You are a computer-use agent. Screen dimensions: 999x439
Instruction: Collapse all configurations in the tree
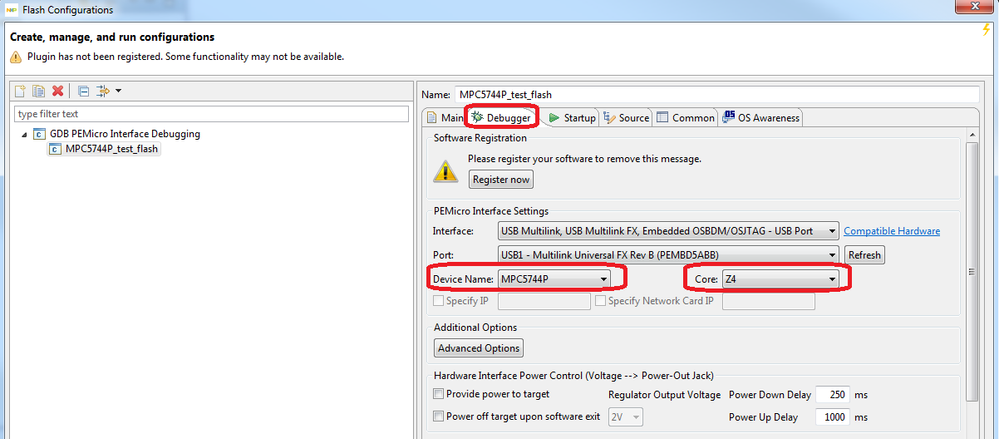(83, 91)
